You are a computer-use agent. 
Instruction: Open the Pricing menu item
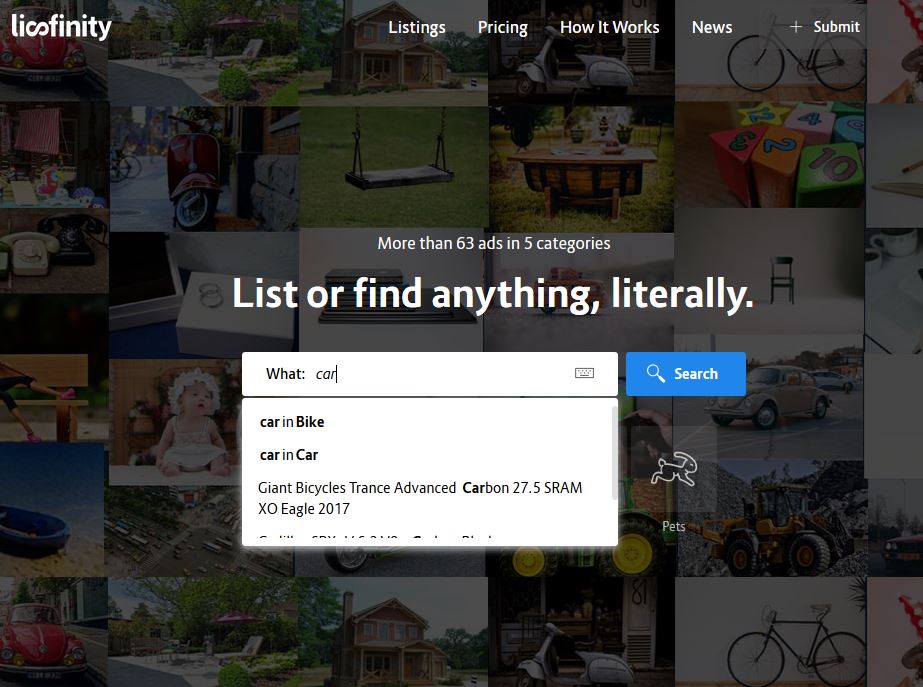[502, 28]
